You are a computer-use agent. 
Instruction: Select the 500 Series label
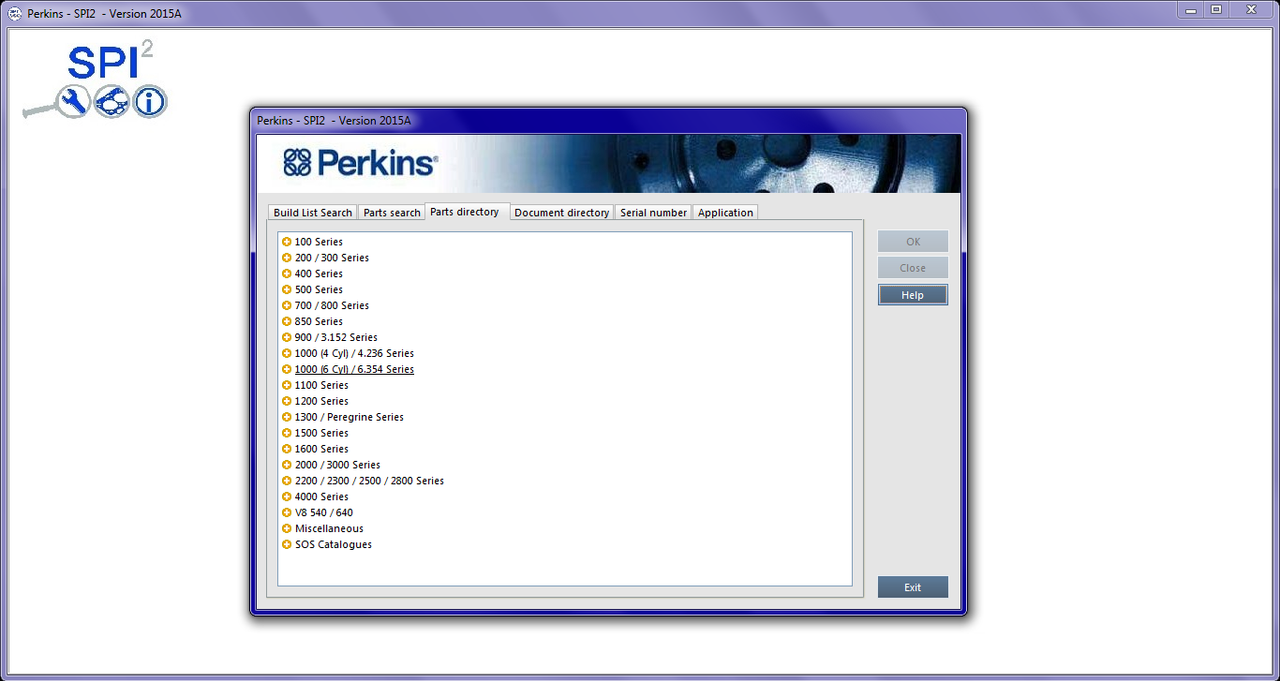click(319, 290)
